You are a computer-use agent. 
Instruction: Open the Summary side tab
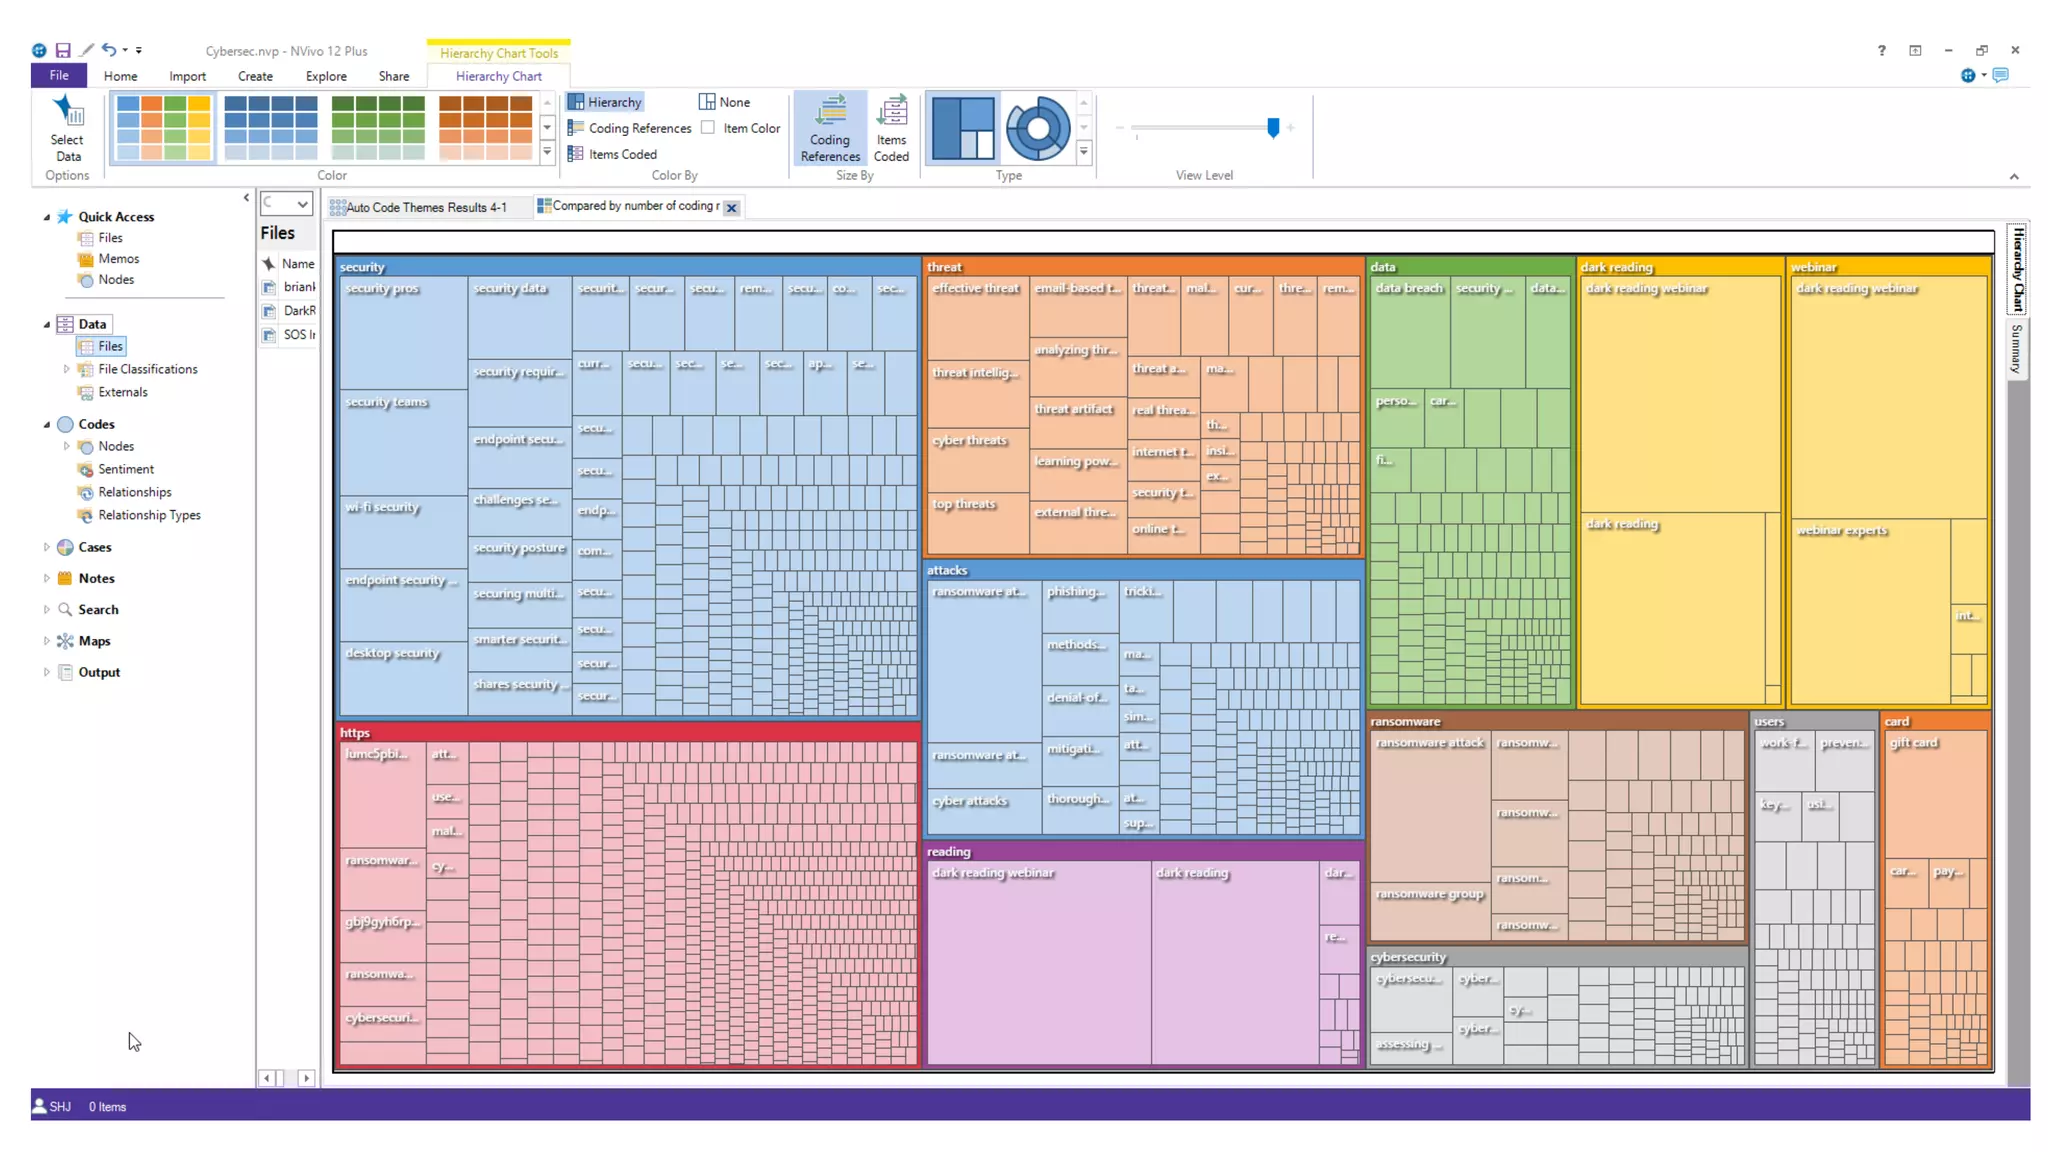coord(2016,347)
